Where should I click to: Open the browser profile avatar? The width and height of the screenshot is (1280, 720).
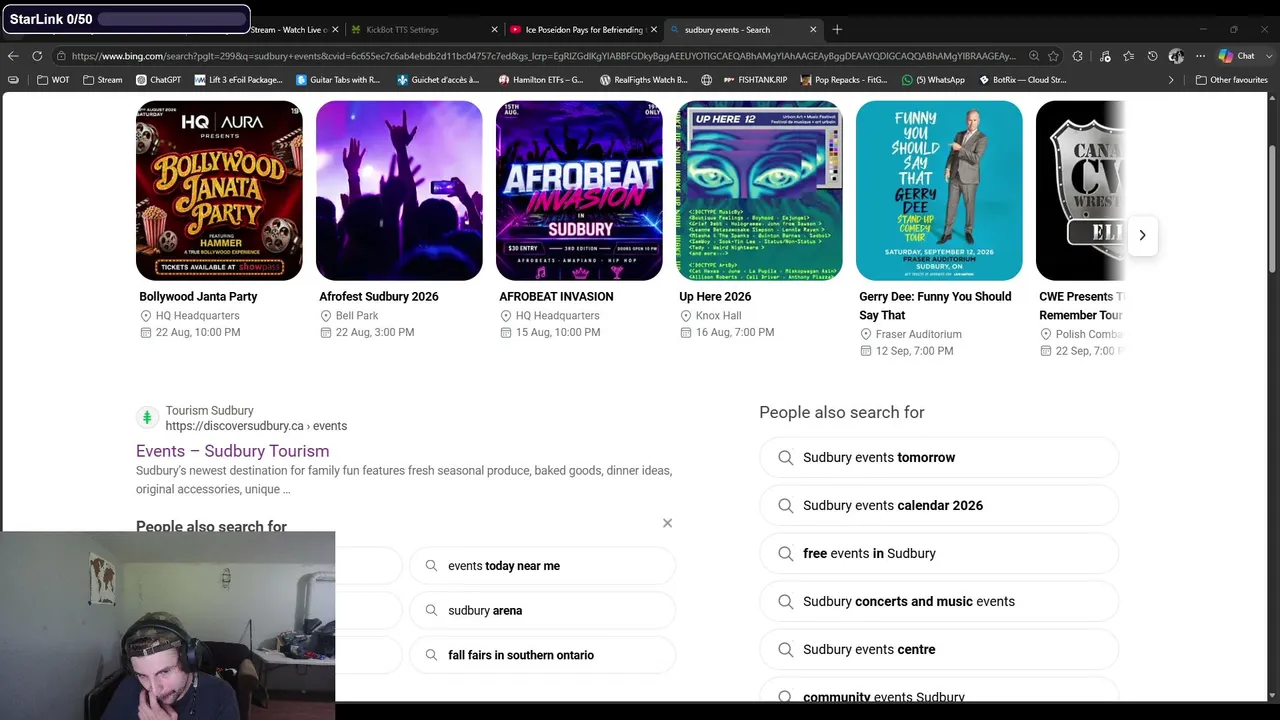point(1176,56)
